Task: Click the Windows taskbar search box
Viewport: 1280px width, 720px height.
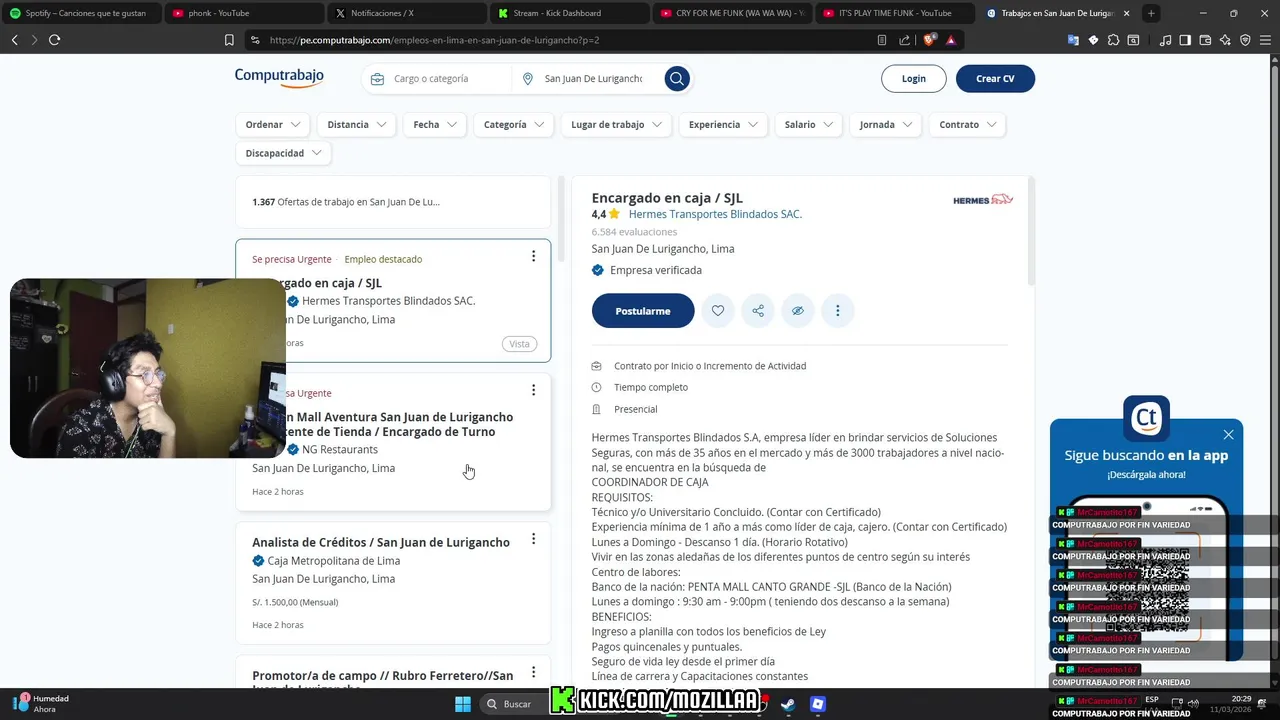Action: point(517,704)
